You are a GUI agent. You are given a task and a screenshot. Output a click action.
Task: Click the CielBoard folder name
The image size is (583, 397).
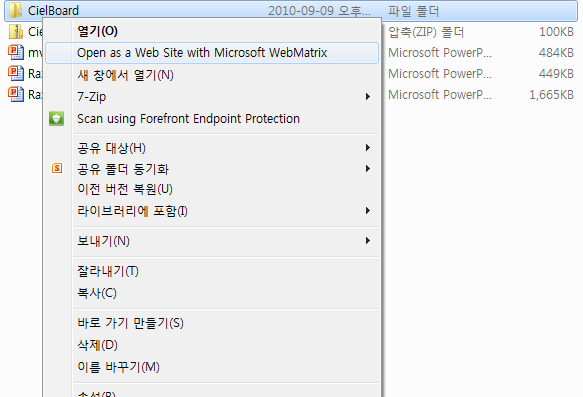(54, 10)
